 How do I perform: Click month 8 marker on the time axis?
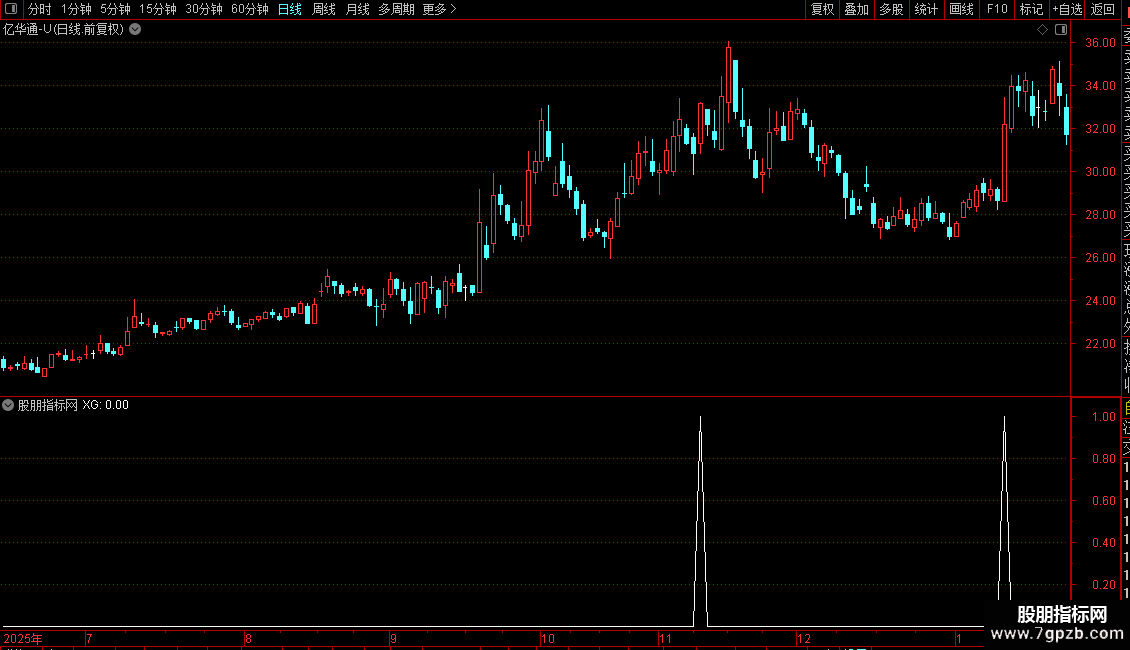[248, 638]
